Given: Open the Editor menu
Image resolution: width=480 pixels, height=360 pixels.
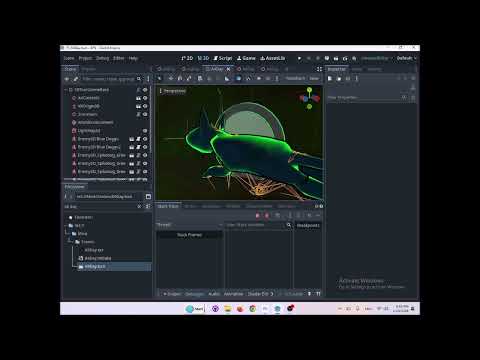Looking at the screenshot, I should [x=119, y=58].
